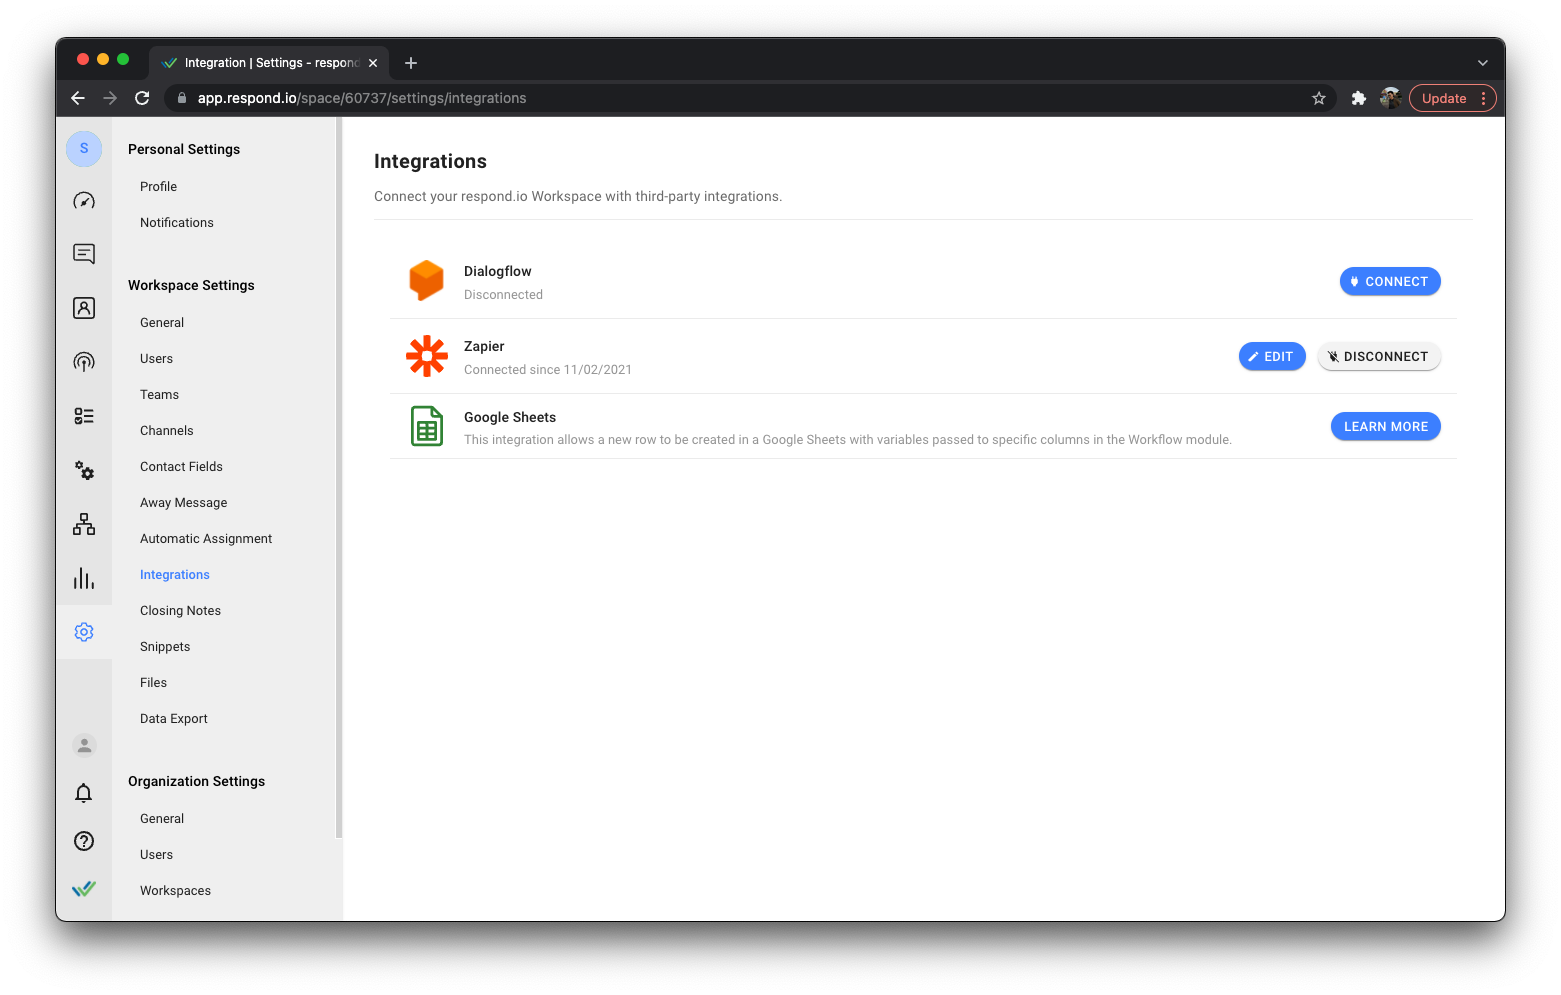
Task: Click the 'Google Sheets' integration name
Action: pyautogui.click(x=509, y=417)
